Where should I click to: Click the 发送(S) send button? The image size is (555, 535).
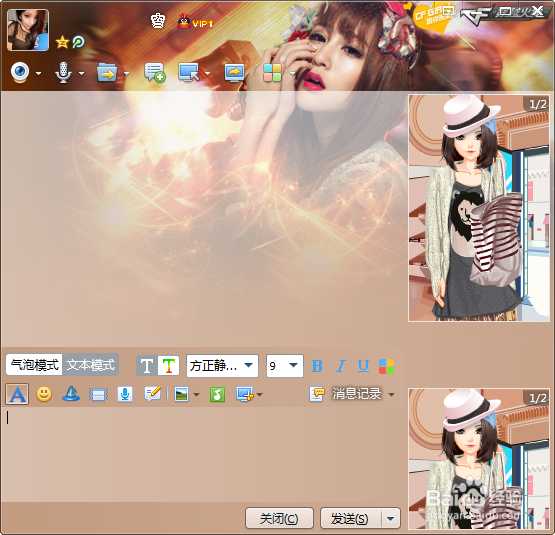tap(351, 519)
